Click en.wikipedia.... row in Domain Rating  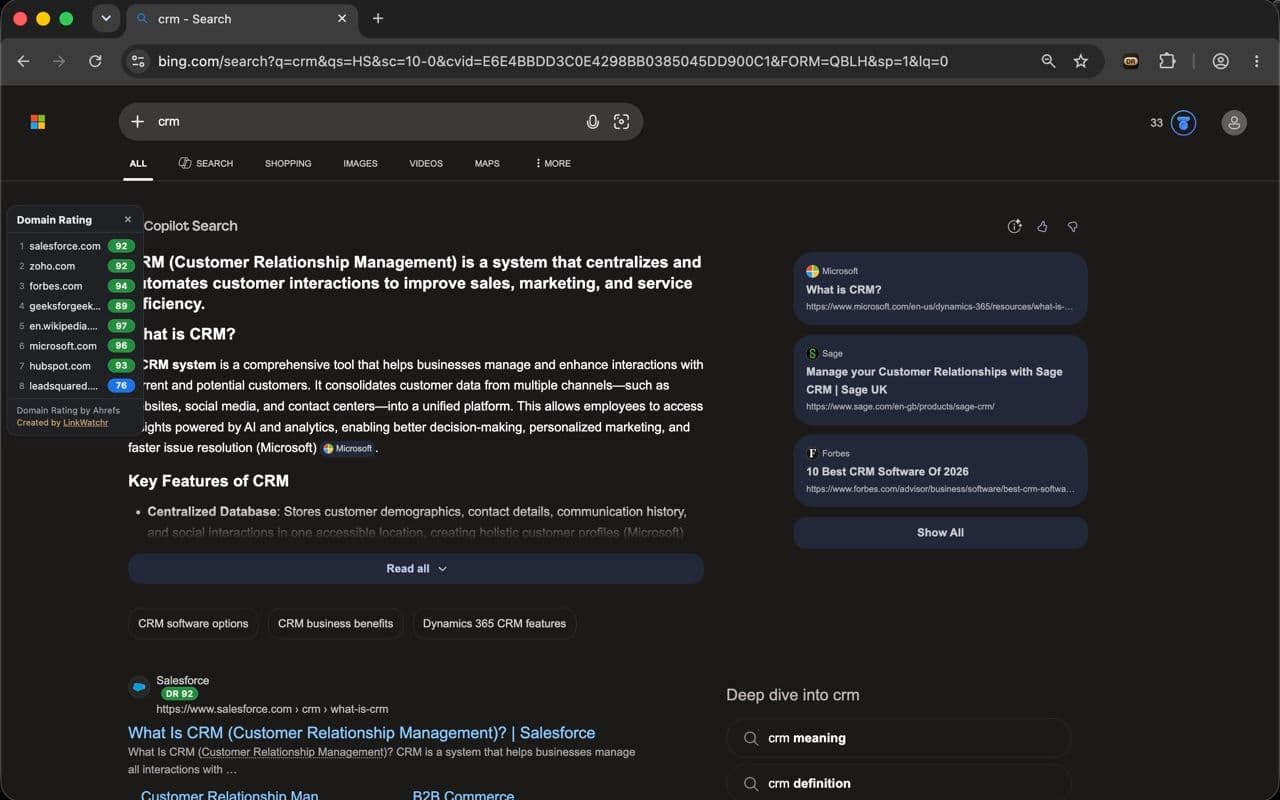pos(75,326)
